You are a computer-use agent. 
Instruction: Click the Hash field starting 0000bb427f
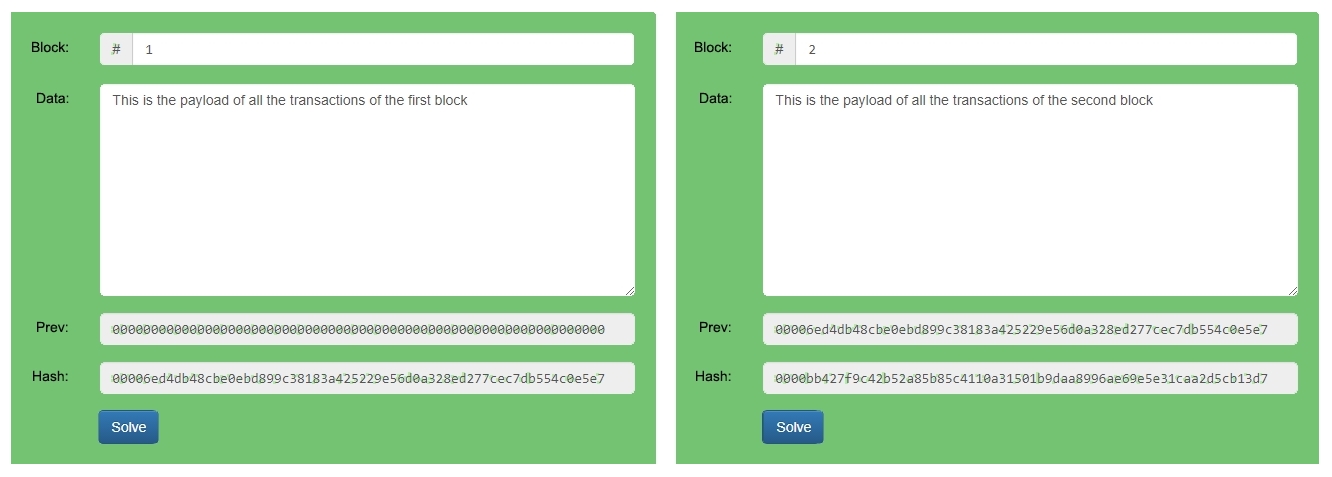(1030, 378)
